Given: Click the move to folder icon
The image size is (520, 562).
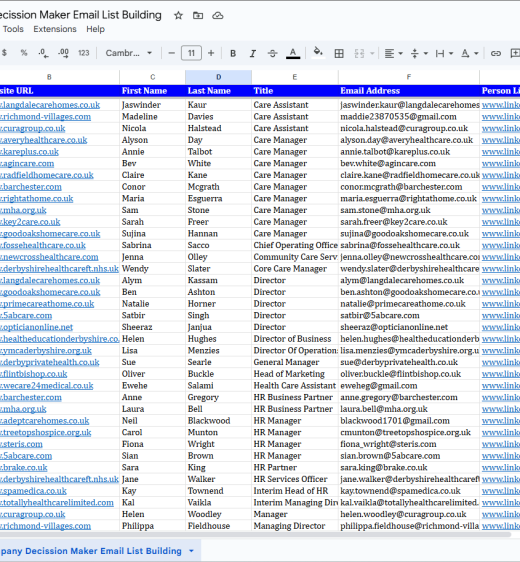Looking at the screenshot, I should point(198,15).
